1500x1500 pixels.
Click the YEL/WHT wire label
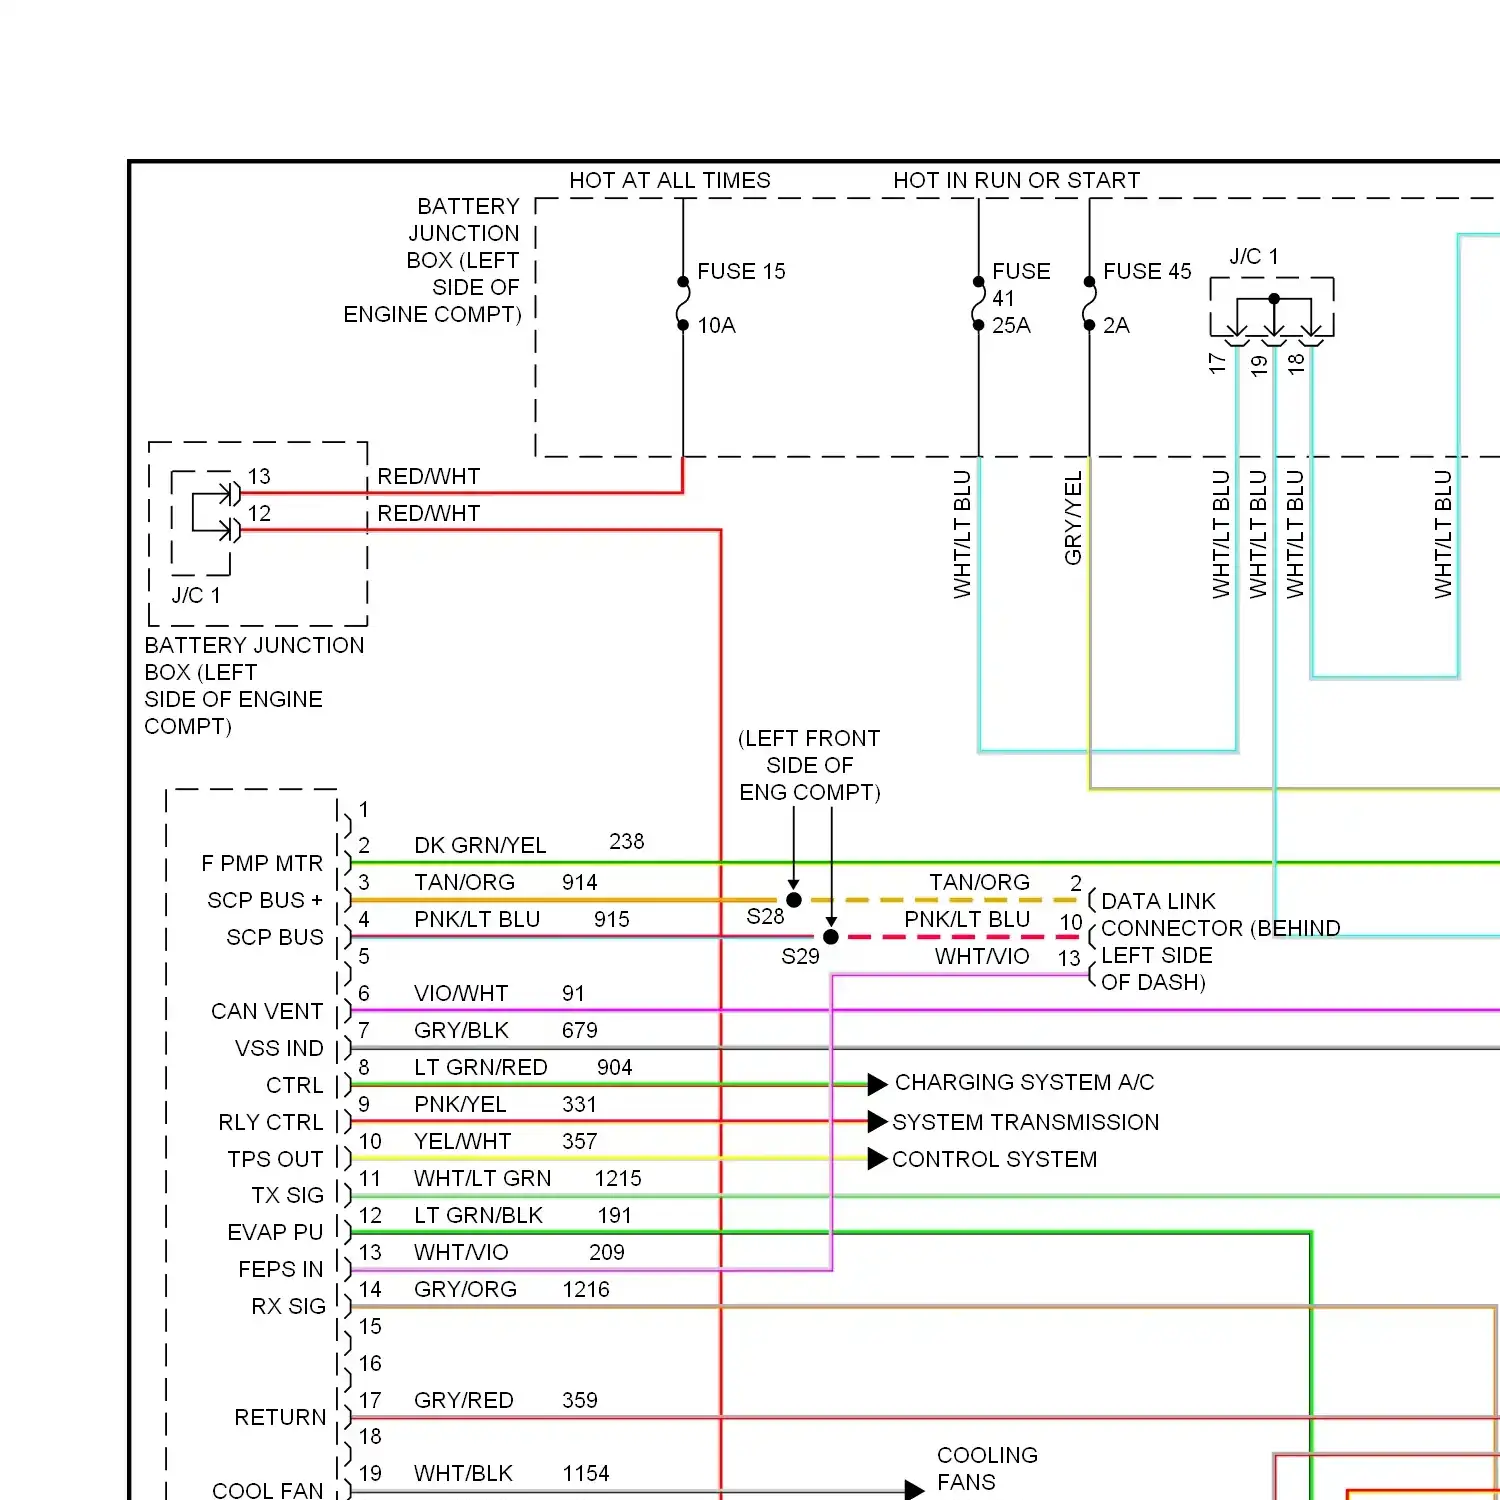[x=463, y=1141]
